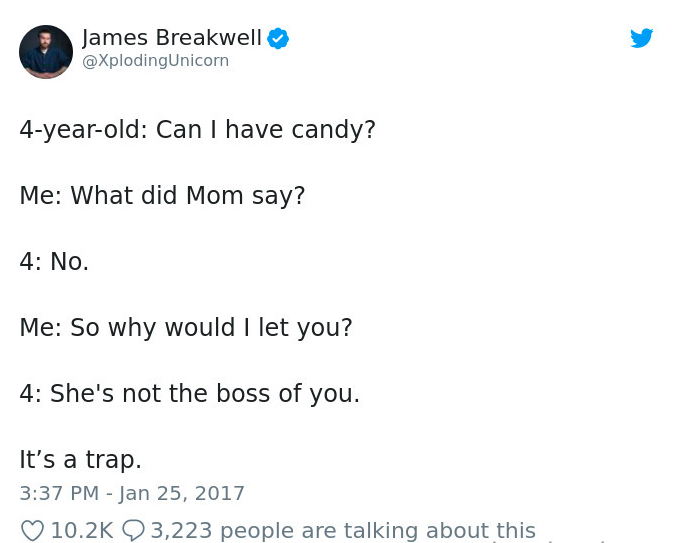The height and width of the screenshot is (543, 679).
Task: Like the tweet with the heart icon
Action: click(x=32, y=530)
